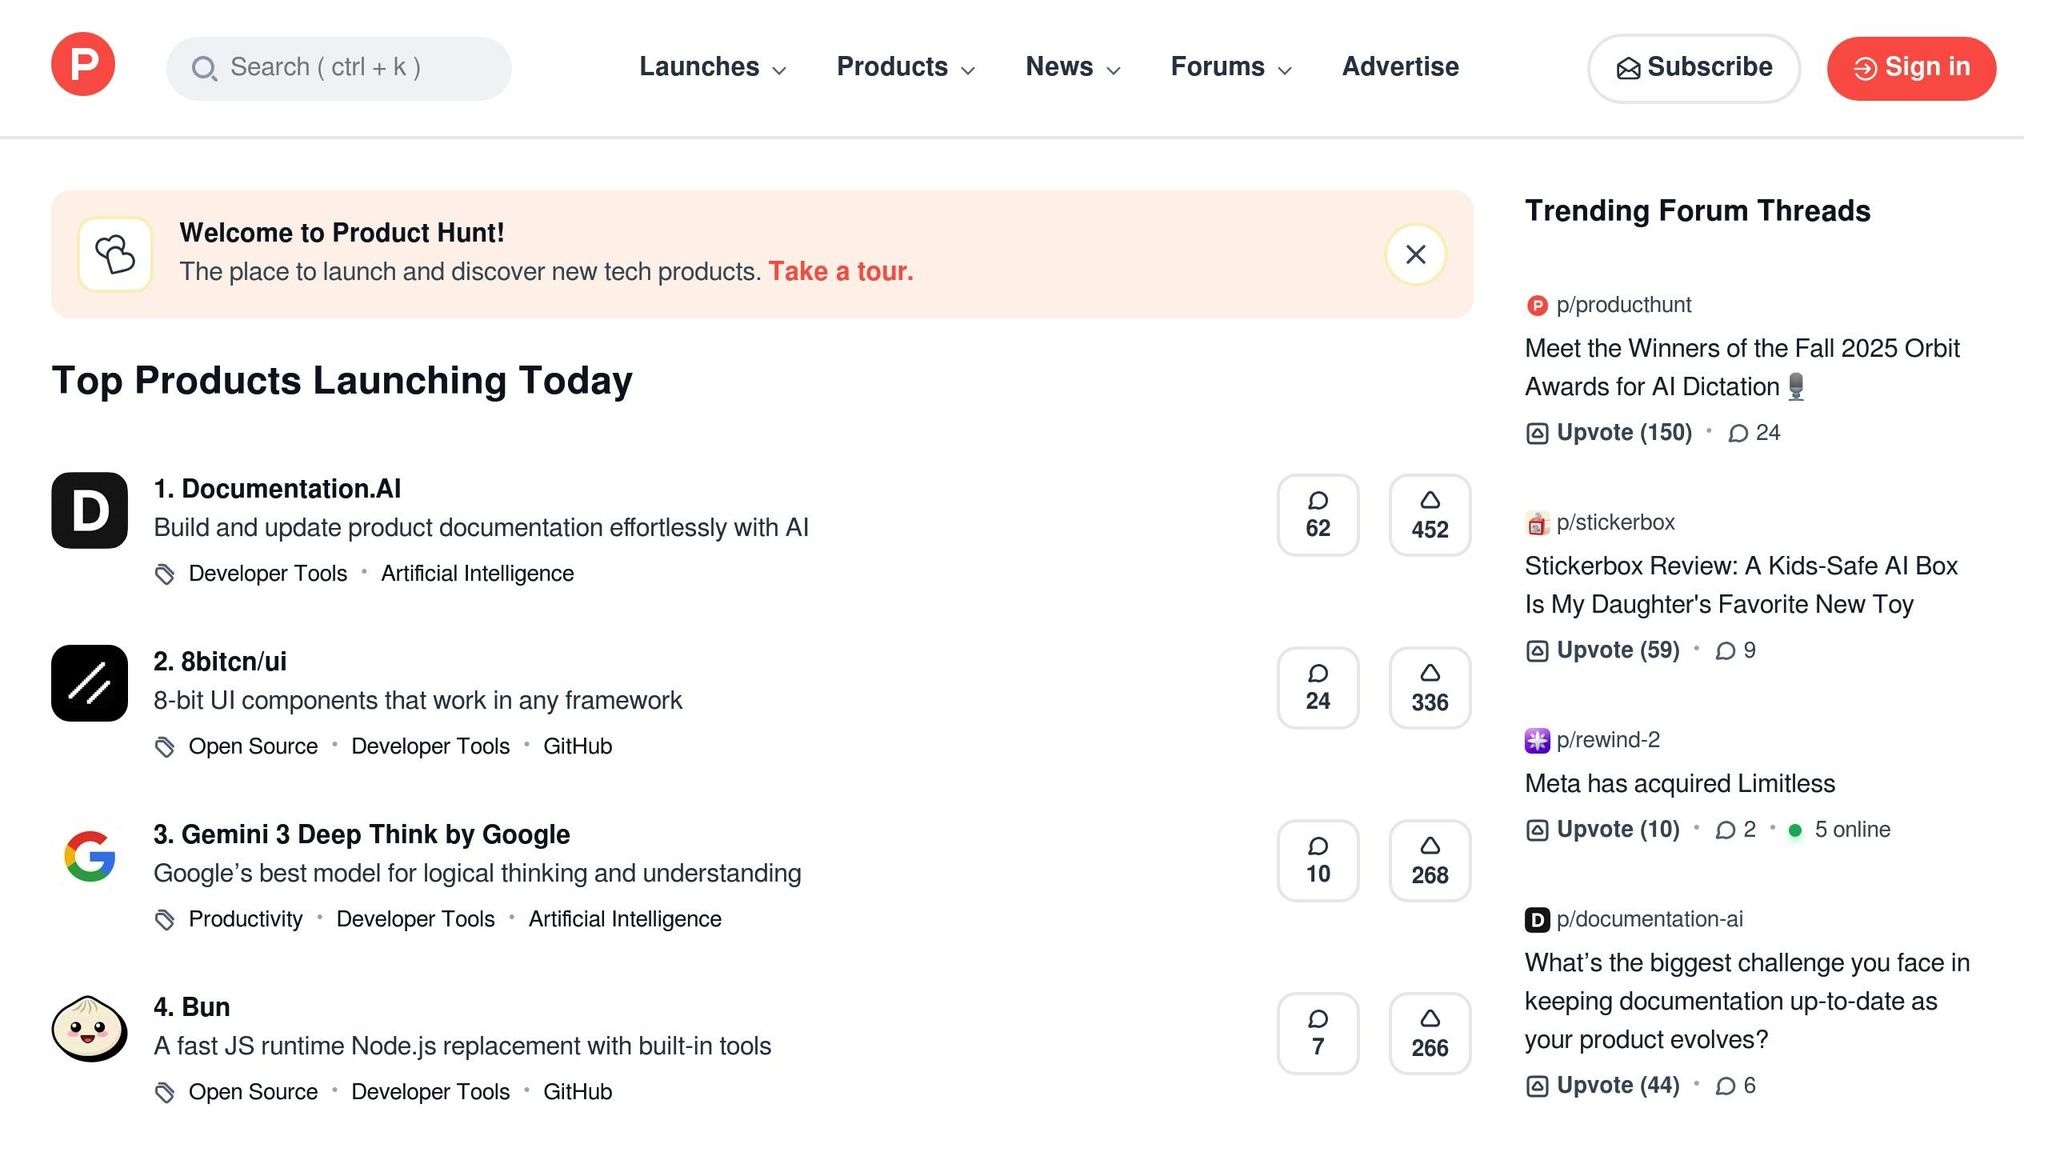Select the Documentation.AI product thumbnail

(89, 510)
